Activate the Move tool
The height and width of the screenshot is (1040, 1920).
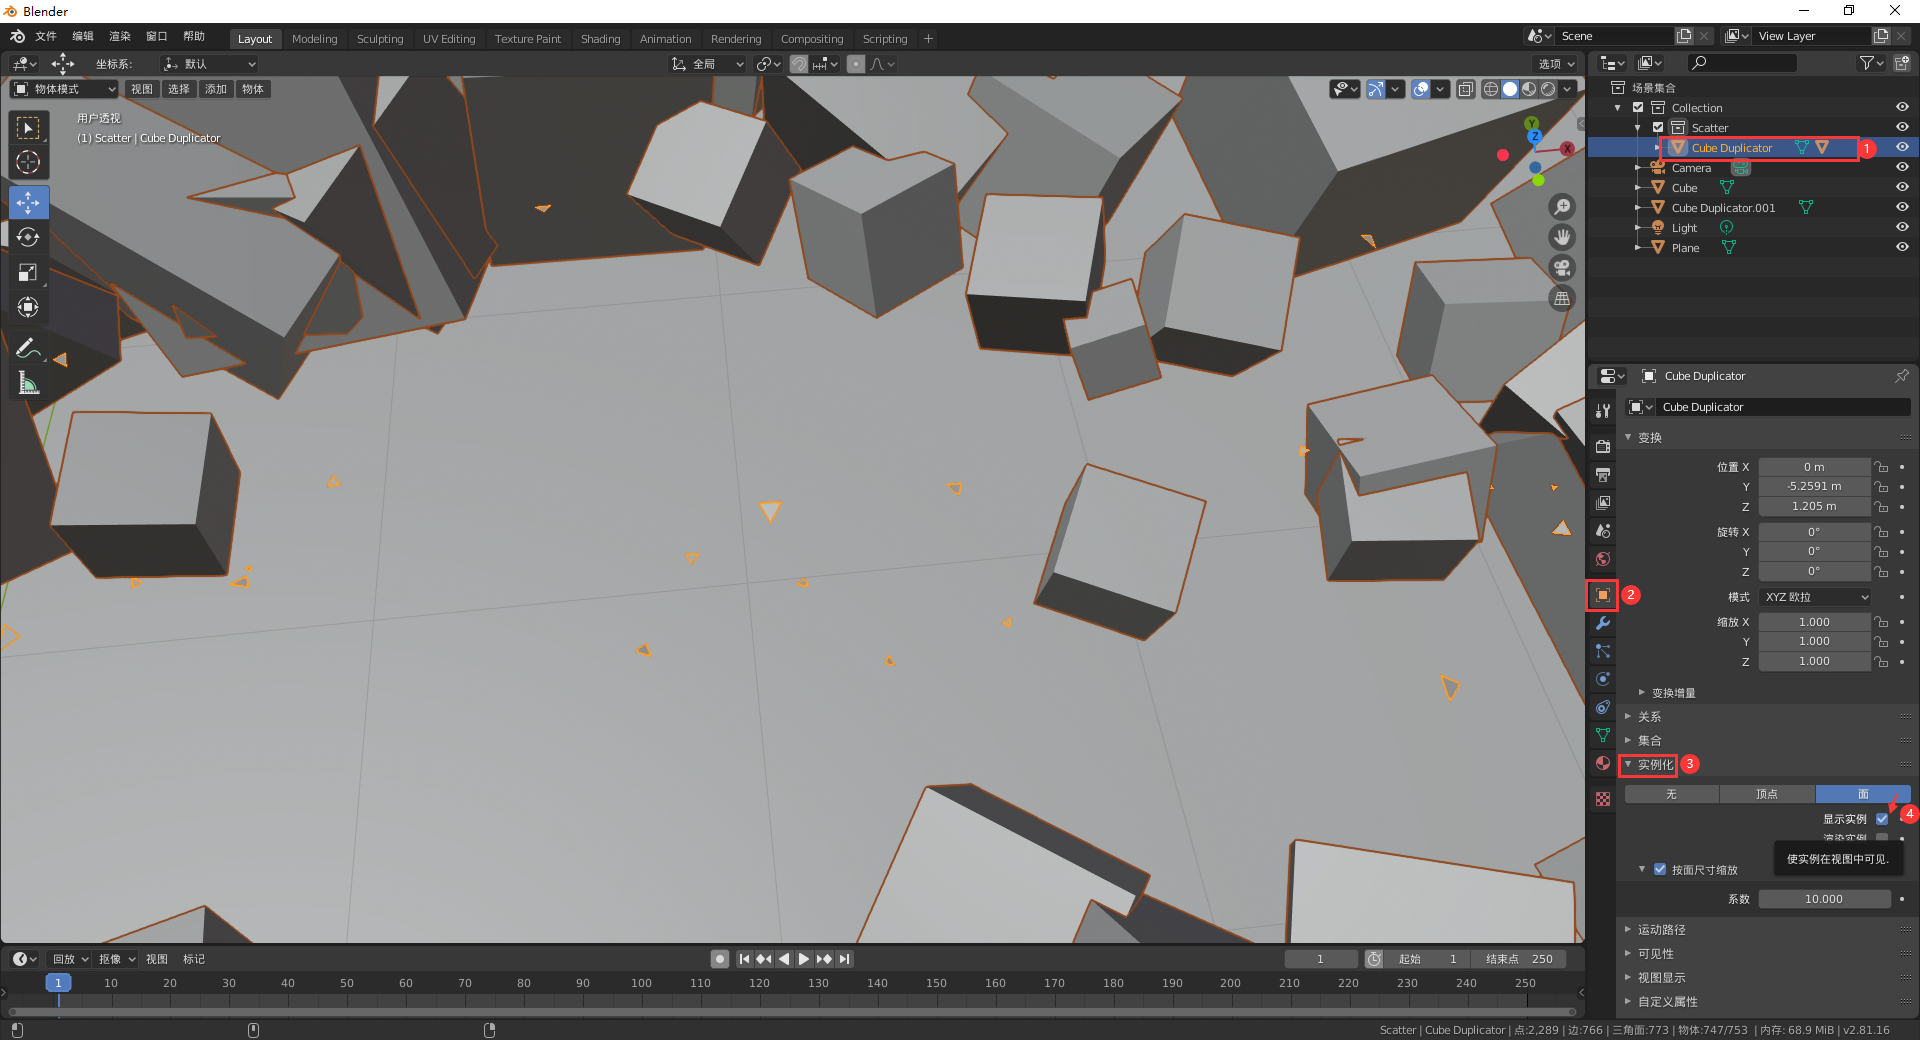28,202
